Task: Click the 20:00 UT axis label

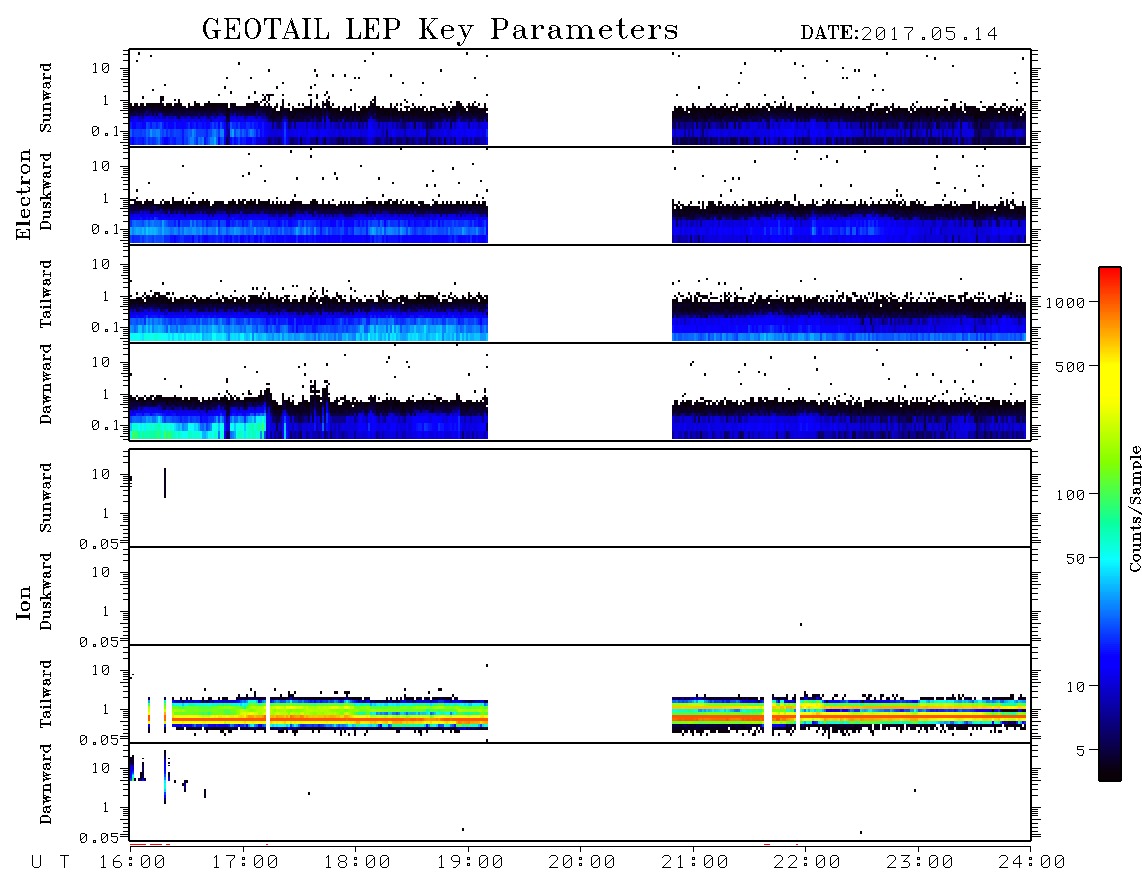Action: point(582,863)
